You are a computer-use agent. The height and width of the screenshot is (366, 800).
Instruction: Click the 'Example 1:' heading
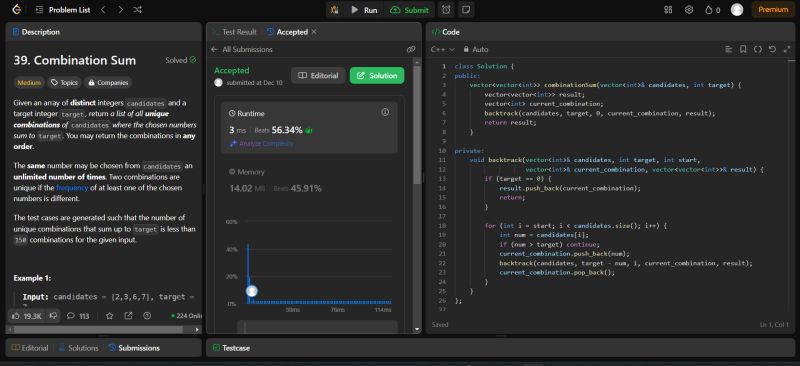point(32,278)
